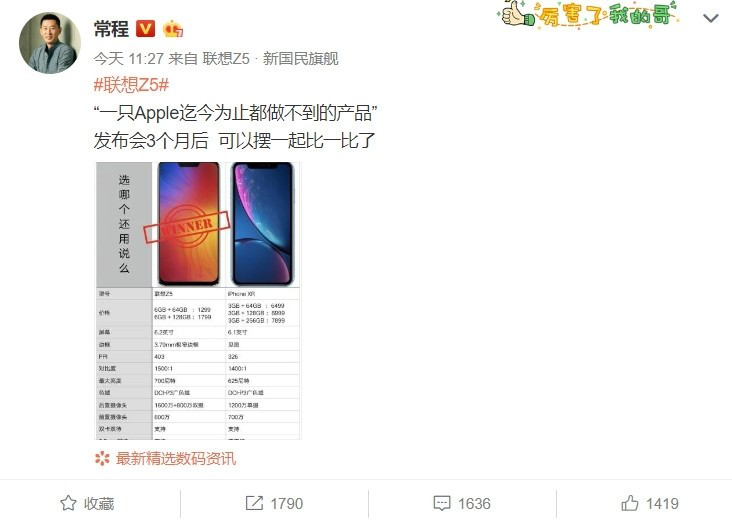Click the device source 联想Z5 · 新国民旗舰
Image resolution: width=732 pixels, height=527 pixels.
tap(270, 59)
